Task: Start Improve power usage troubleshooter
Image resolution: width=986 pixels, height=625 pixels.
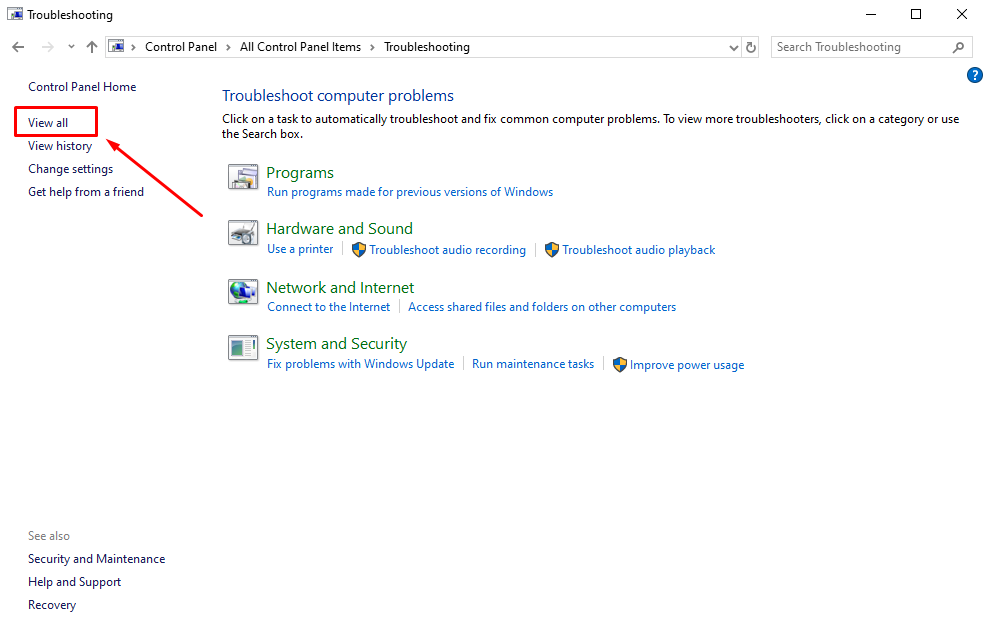Action: point(687,365)
